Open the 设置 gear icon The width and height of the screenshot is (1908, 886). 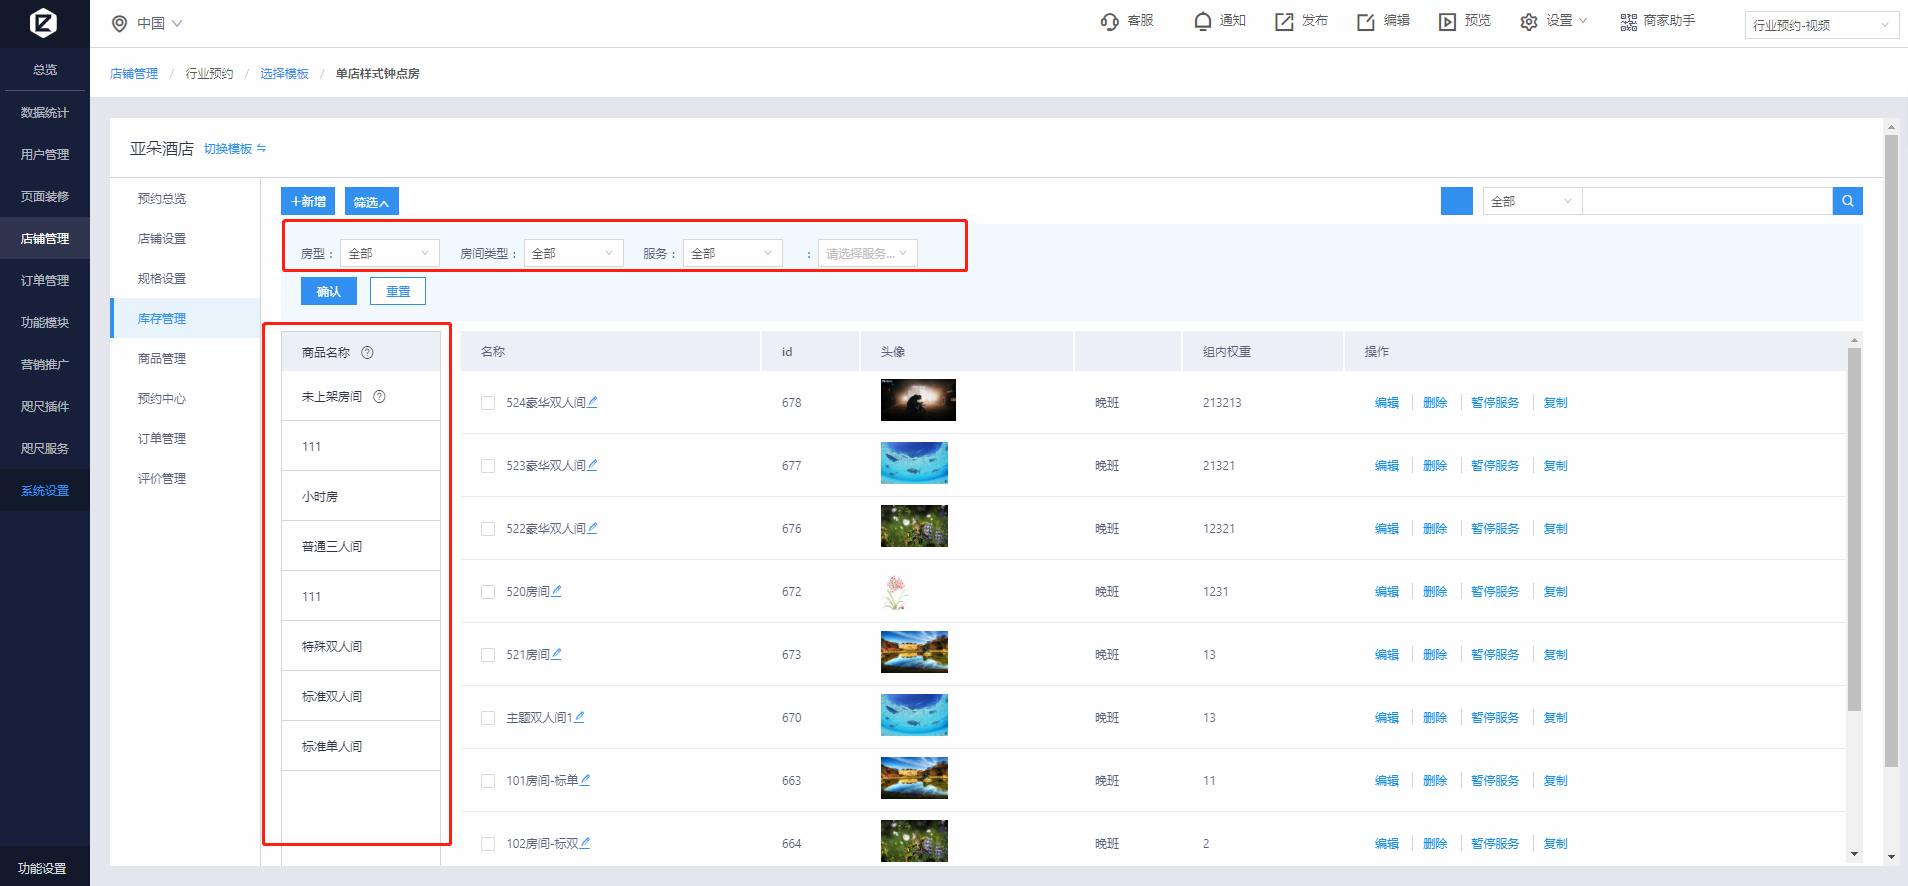(1529, 21)
